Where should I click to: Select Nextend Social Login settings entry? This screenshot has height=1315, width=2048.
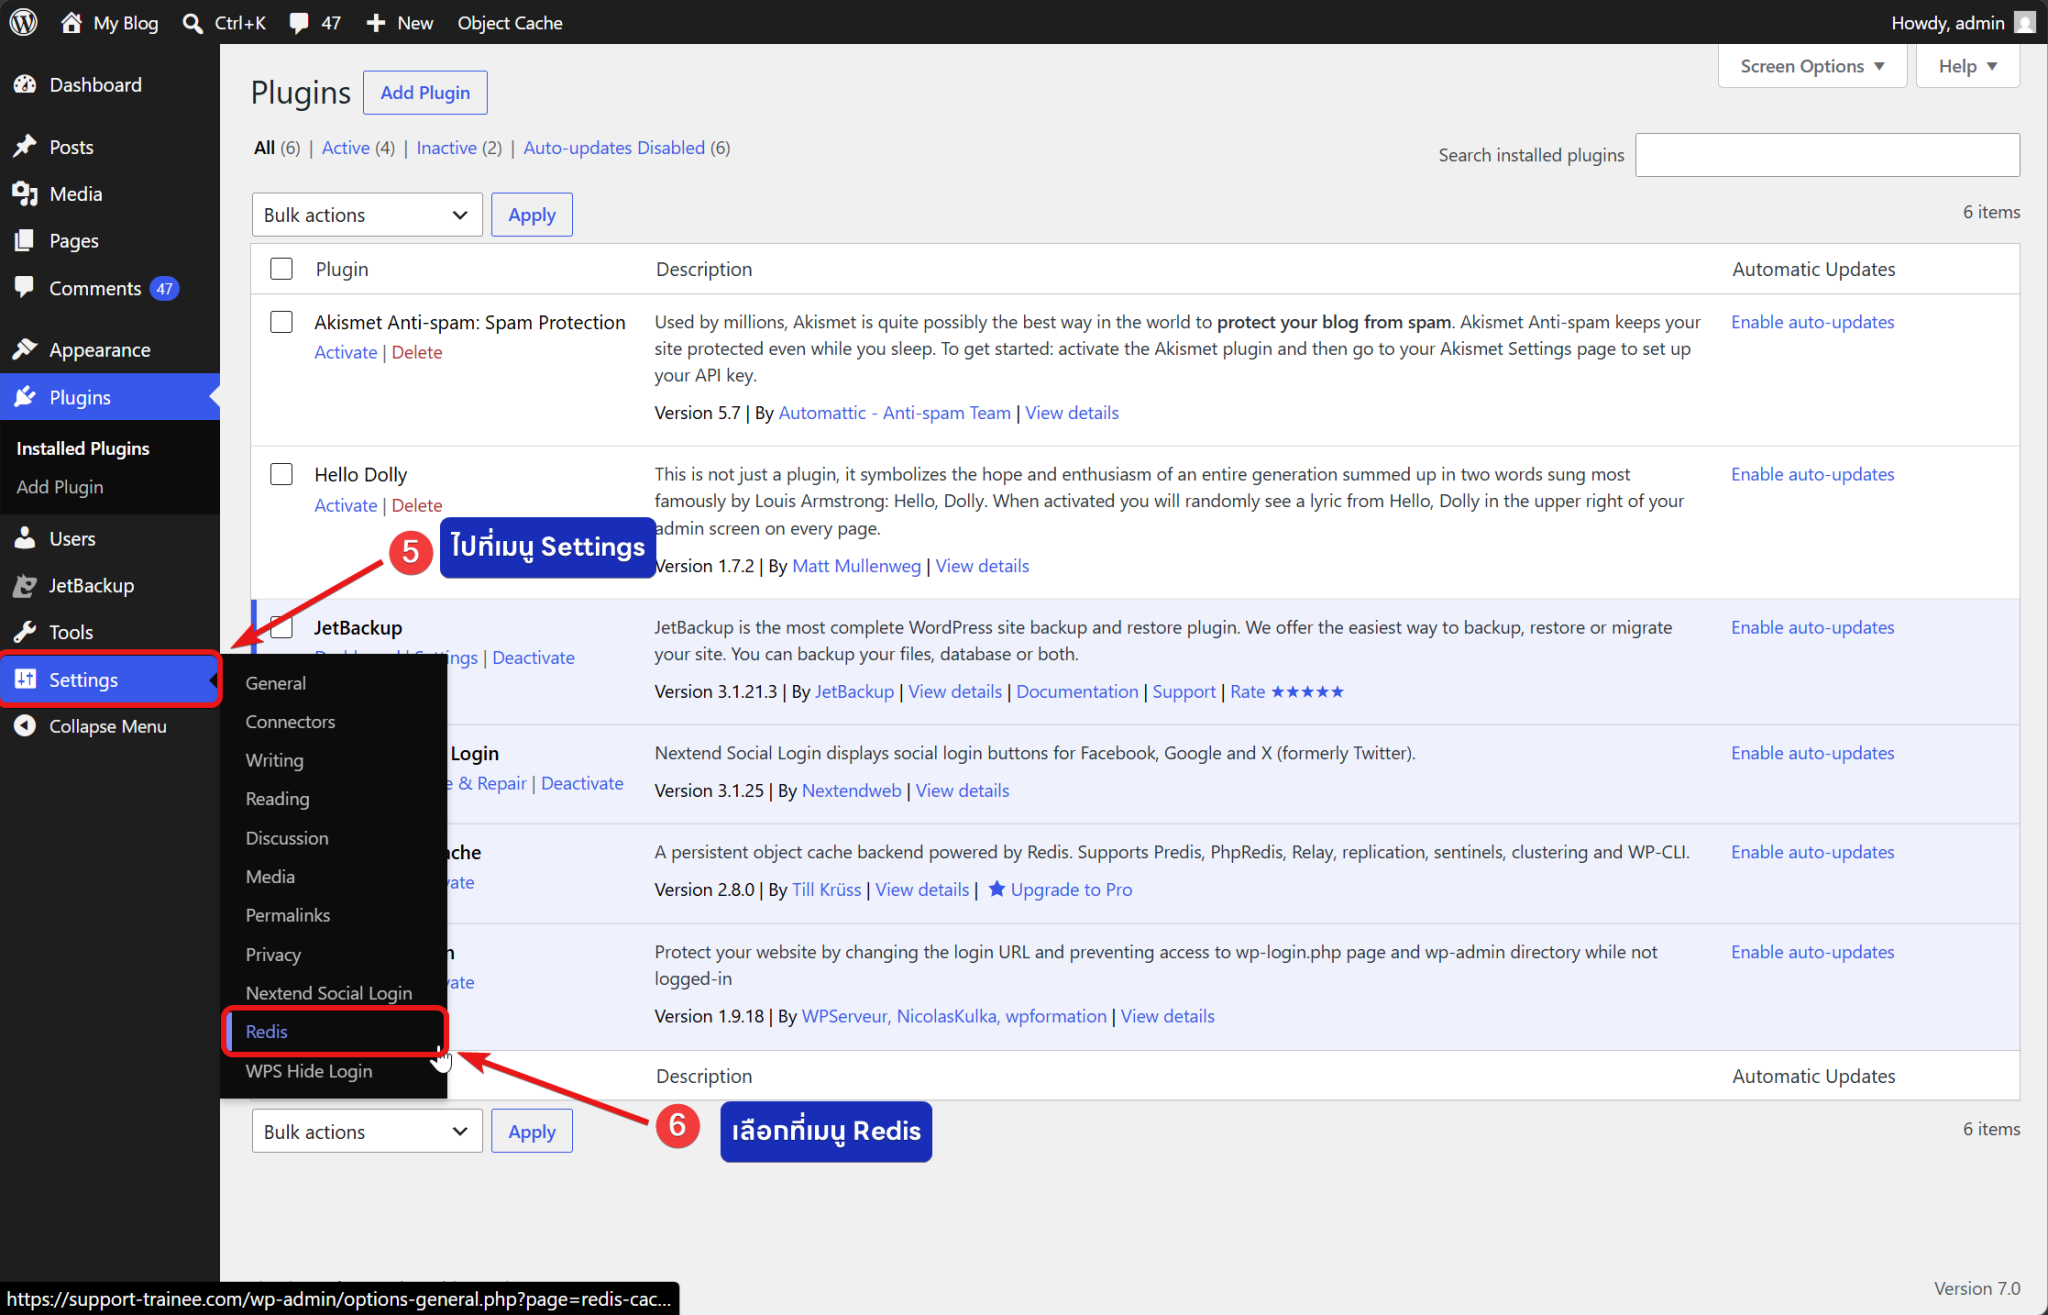coord(329,992)
